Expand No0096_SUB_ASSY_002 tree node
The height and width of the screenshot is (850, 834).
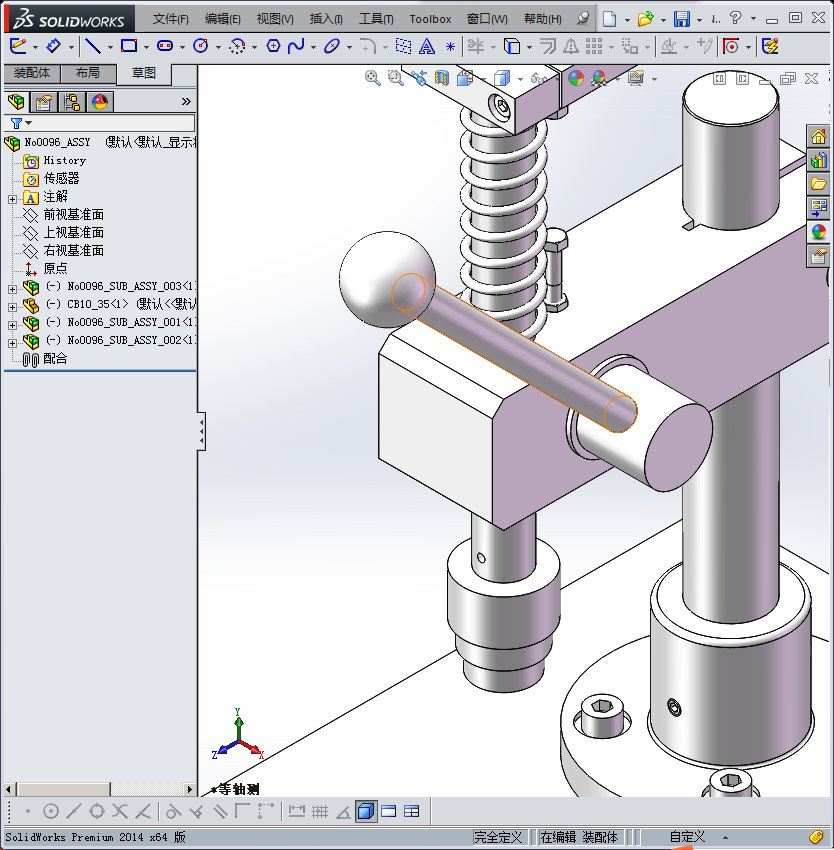12,343
